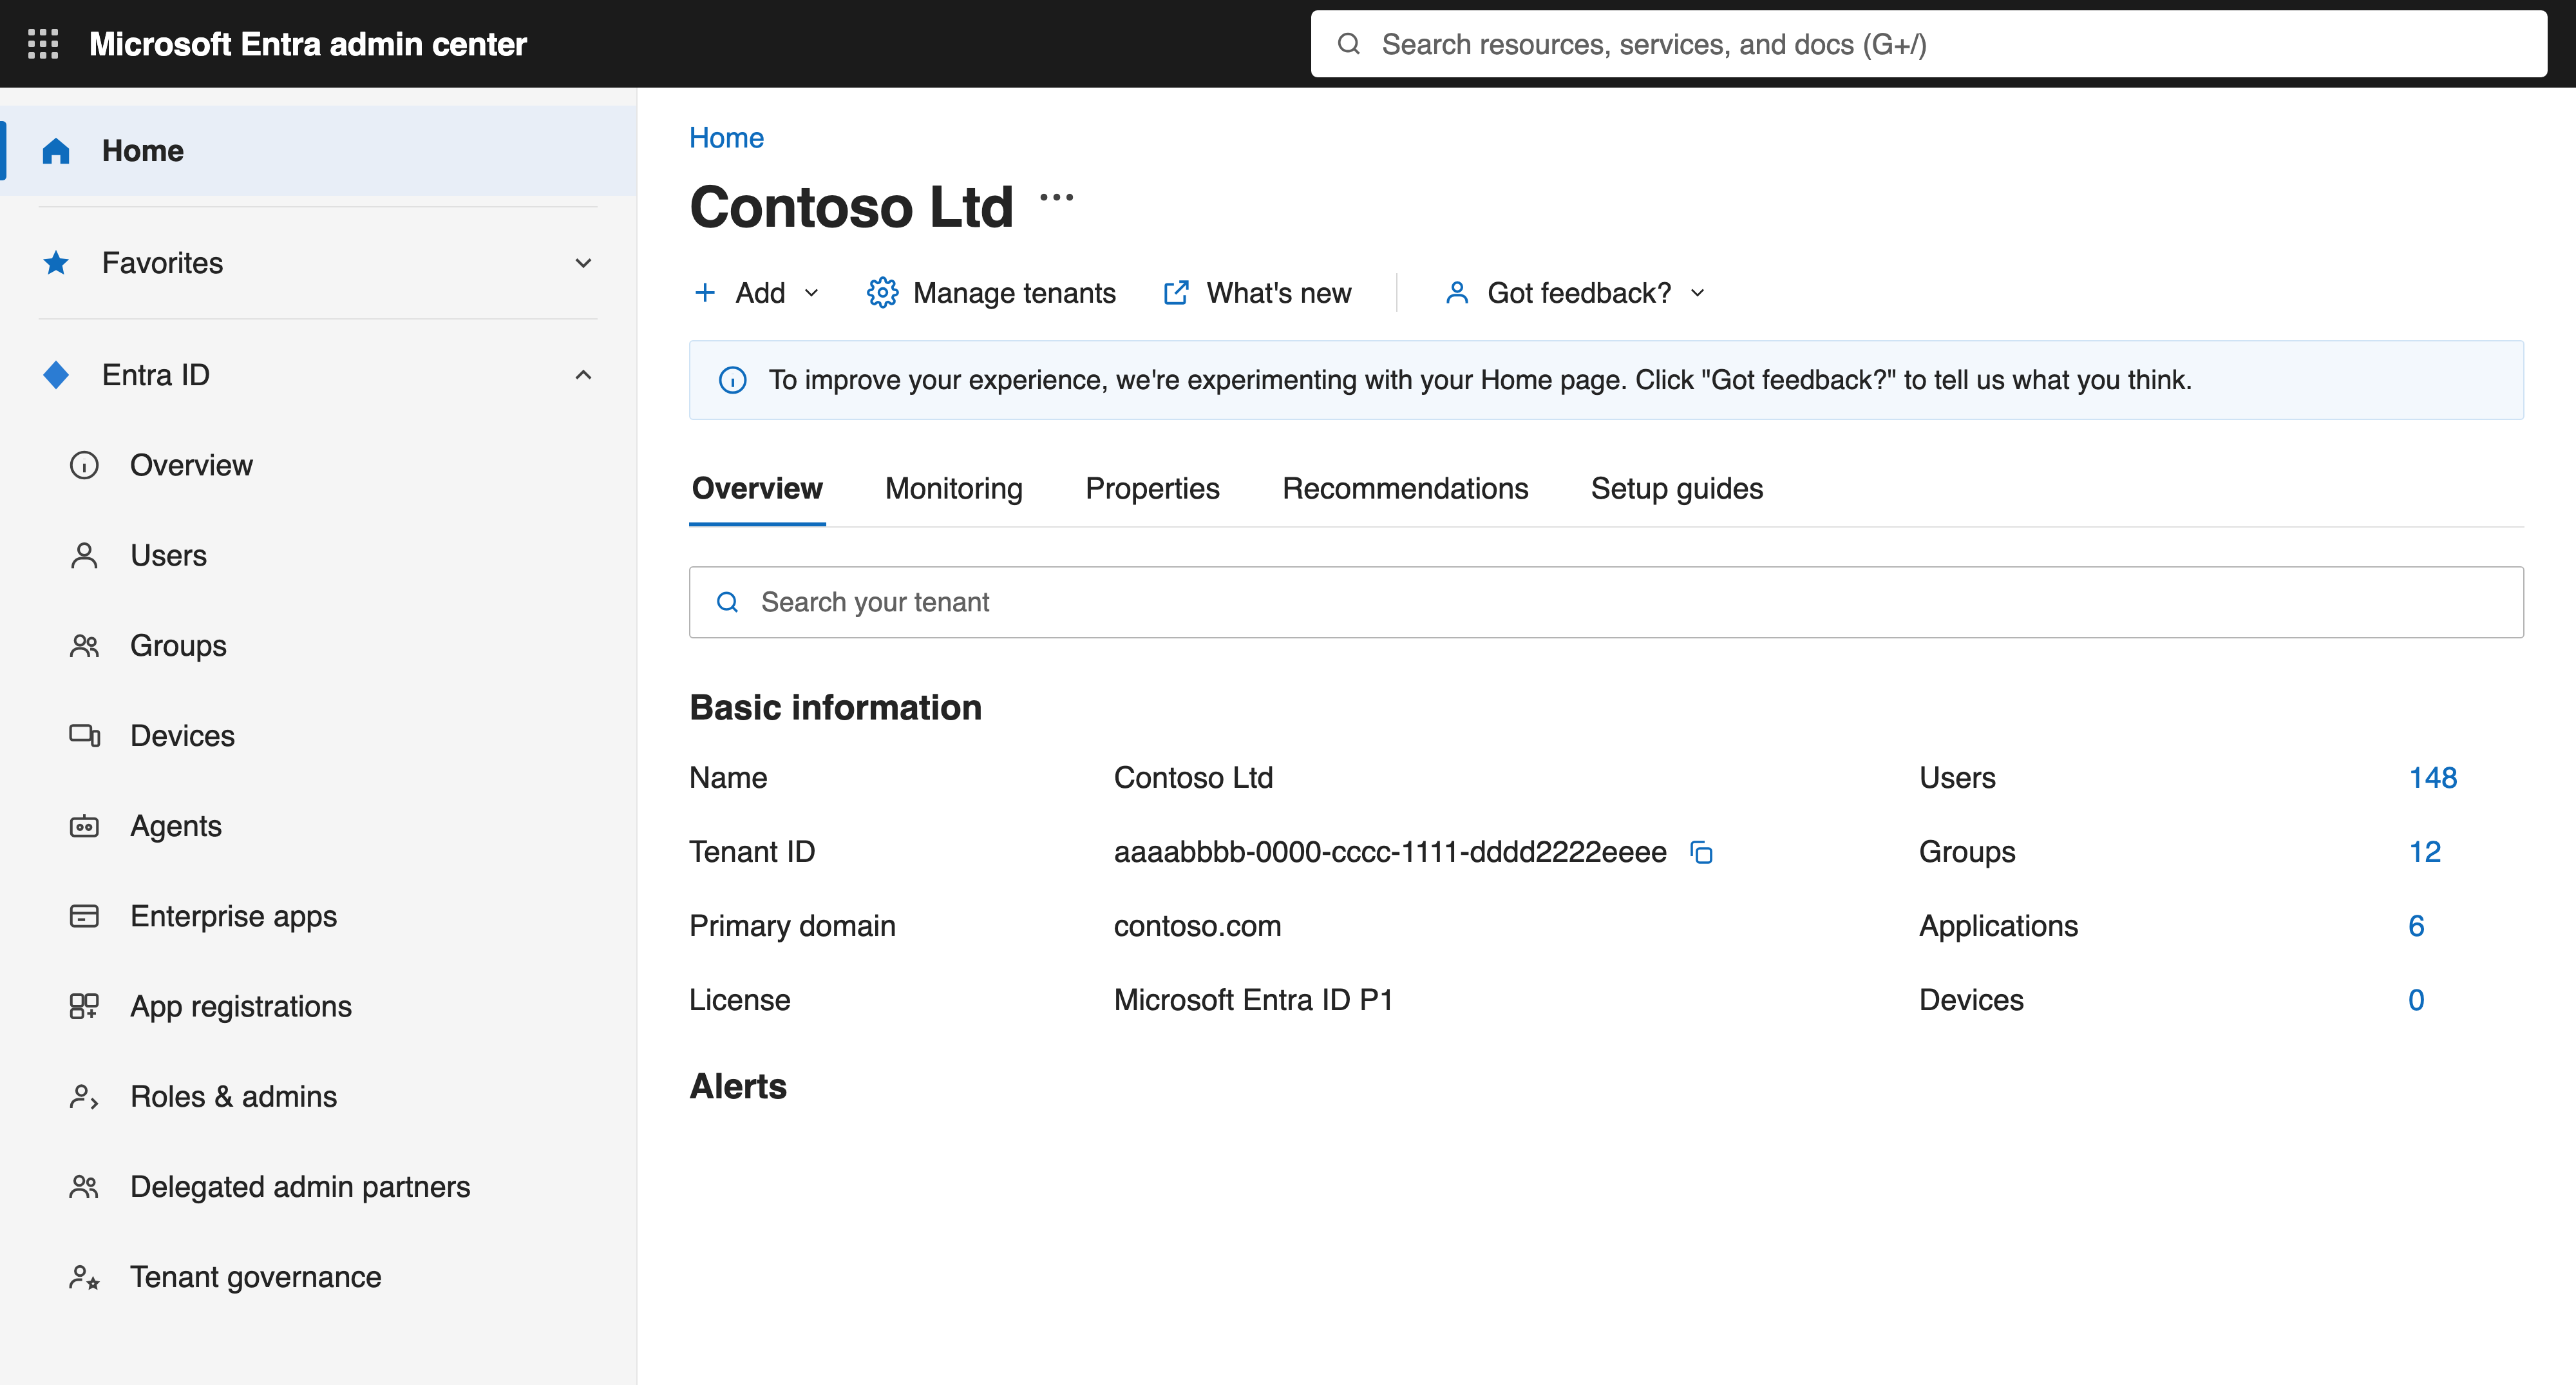2576x1385 pixels.
Task: Open the Devices count link 0
Action: click(x=2416, y=1000)
